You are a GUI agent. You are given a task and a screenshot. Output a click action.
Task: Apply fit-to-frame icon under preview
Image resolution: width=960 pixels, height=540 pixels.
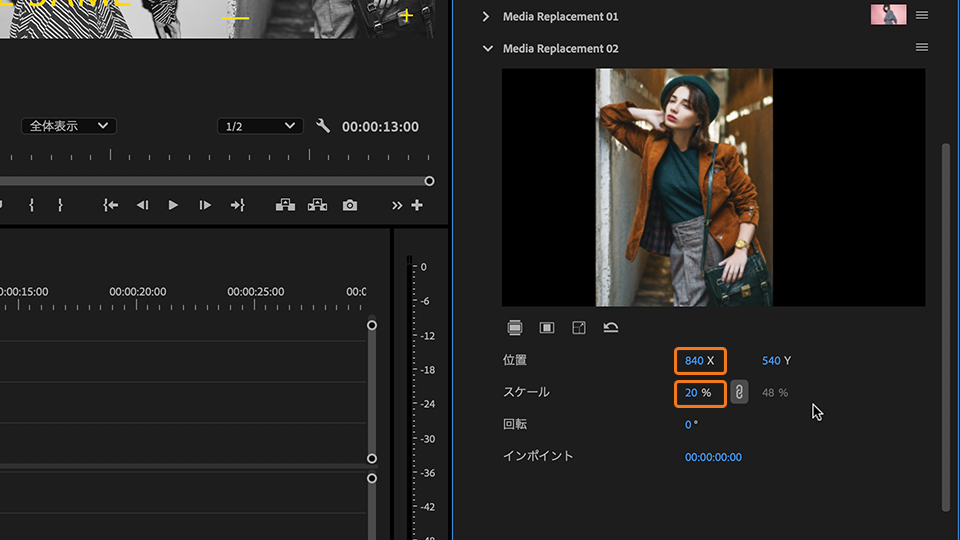click(515, 328)
